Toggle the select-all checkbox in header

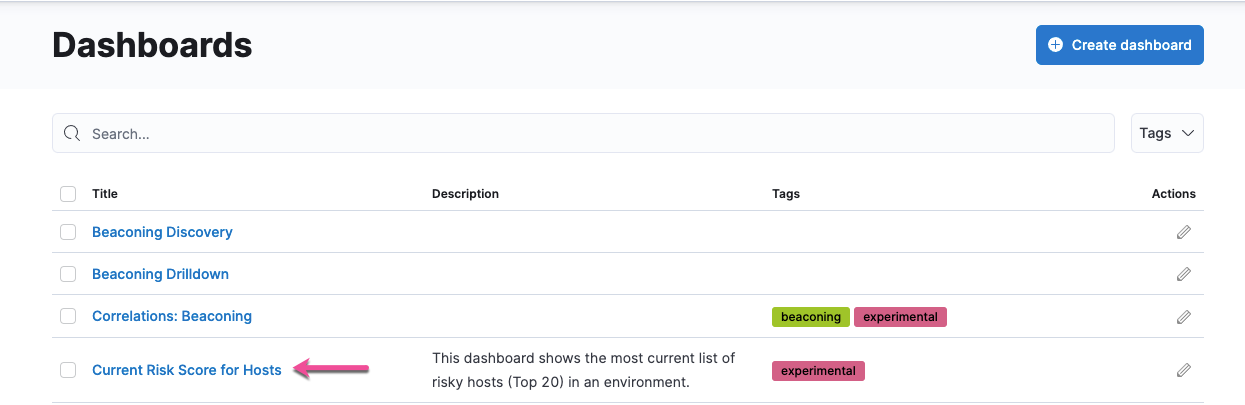point(68,194)
